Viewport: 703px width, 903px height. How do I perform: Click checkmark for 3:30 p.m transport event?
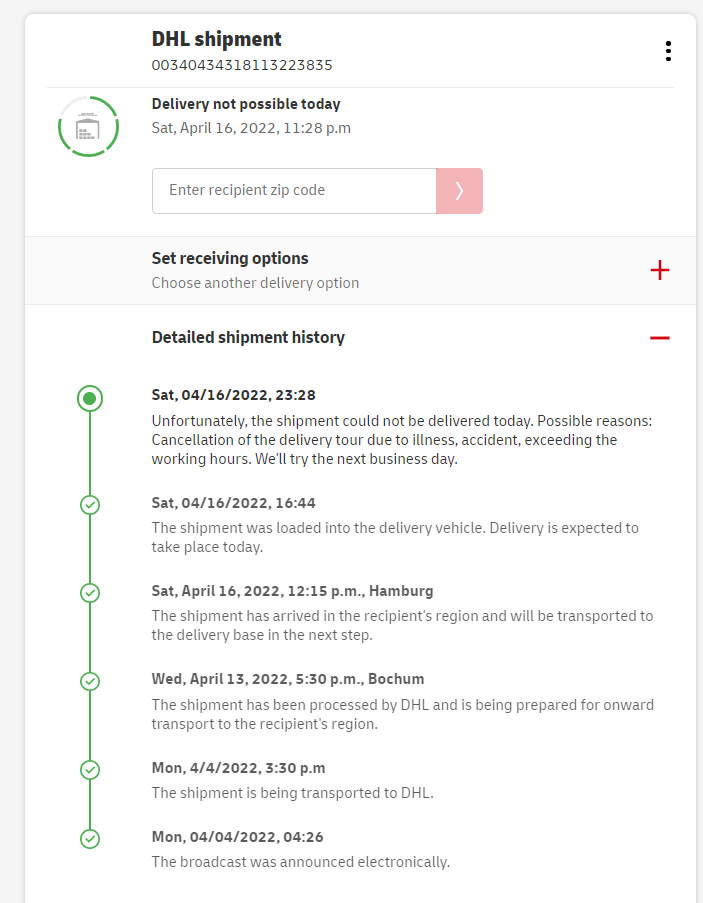coord(90,769)
